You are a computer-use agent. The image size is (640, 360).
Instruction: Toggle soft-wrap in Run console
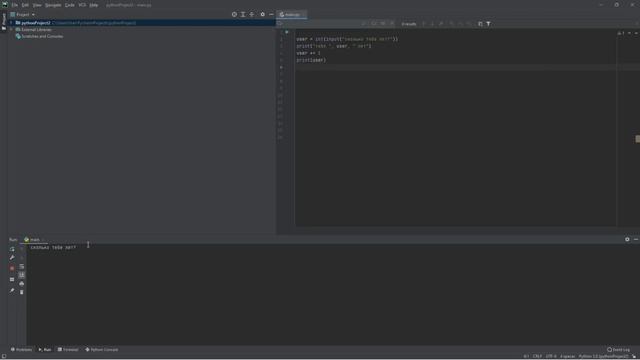[22, 267]
